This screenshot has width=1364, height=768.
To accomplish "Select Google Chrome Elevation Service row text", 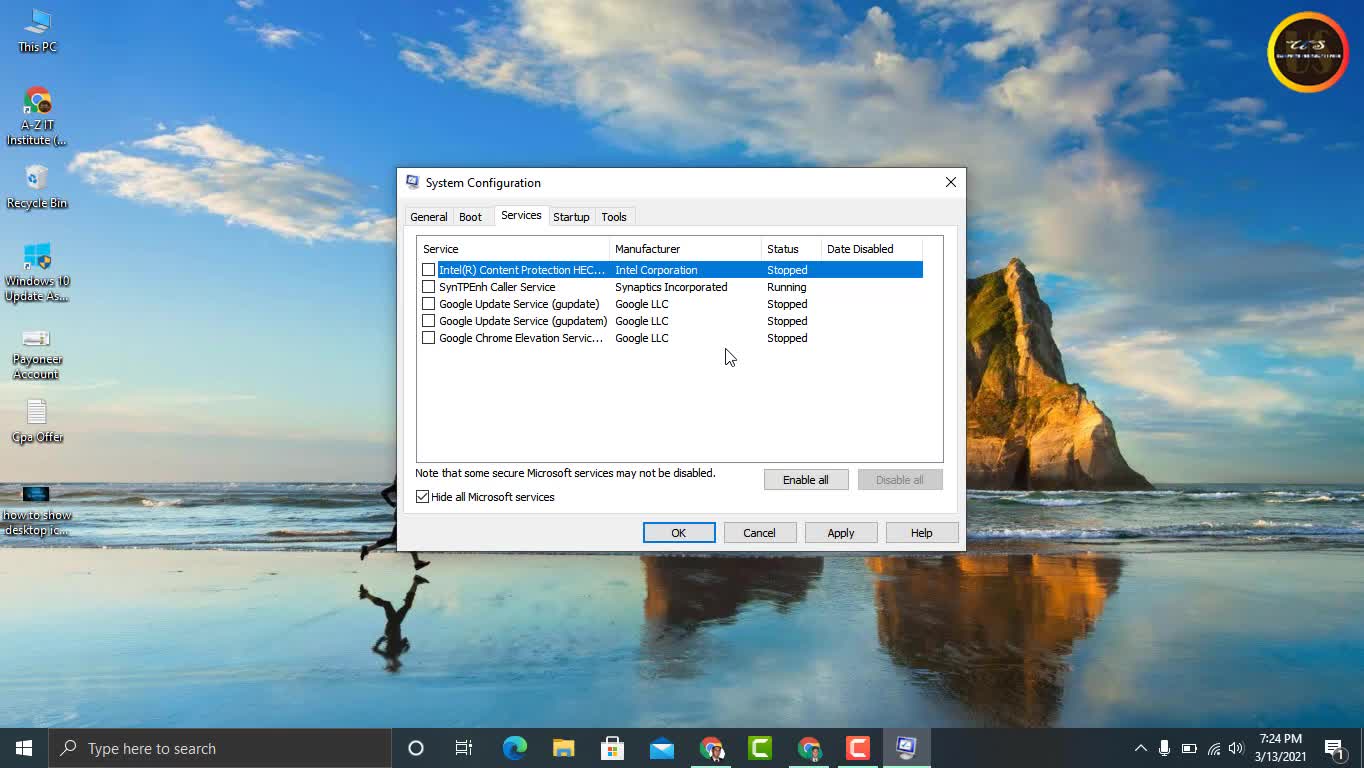I will tap(521, 338).
